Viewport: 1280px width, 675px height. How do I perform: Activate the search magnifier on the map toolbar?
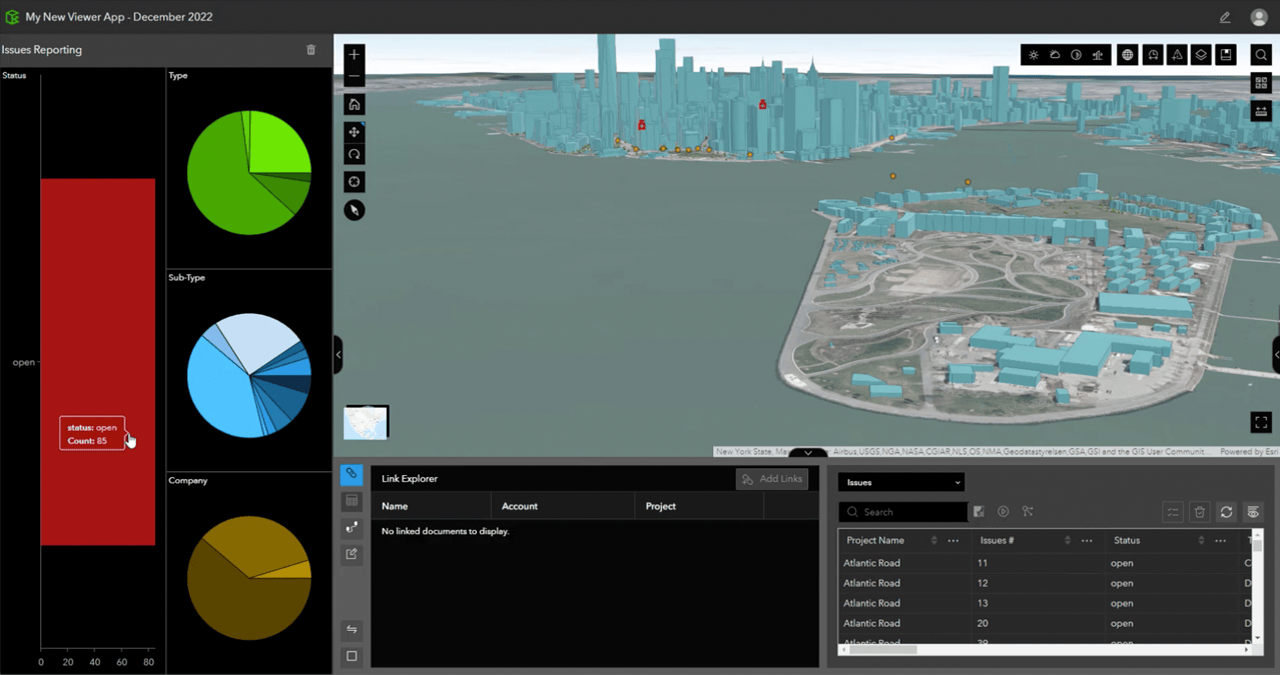click(1260, 55)
